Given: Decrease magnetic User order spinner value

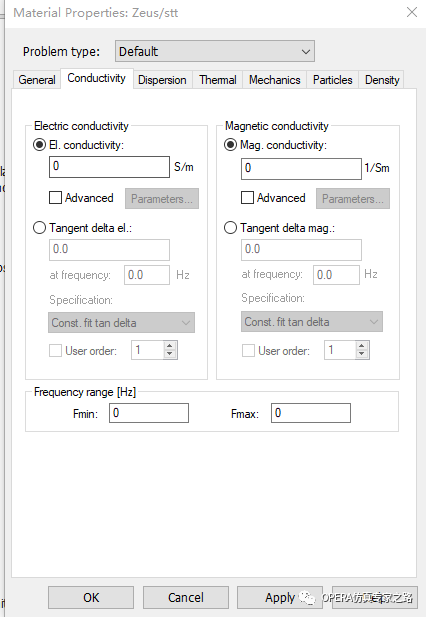Looking at the screenshot, I should click(361, 354).
